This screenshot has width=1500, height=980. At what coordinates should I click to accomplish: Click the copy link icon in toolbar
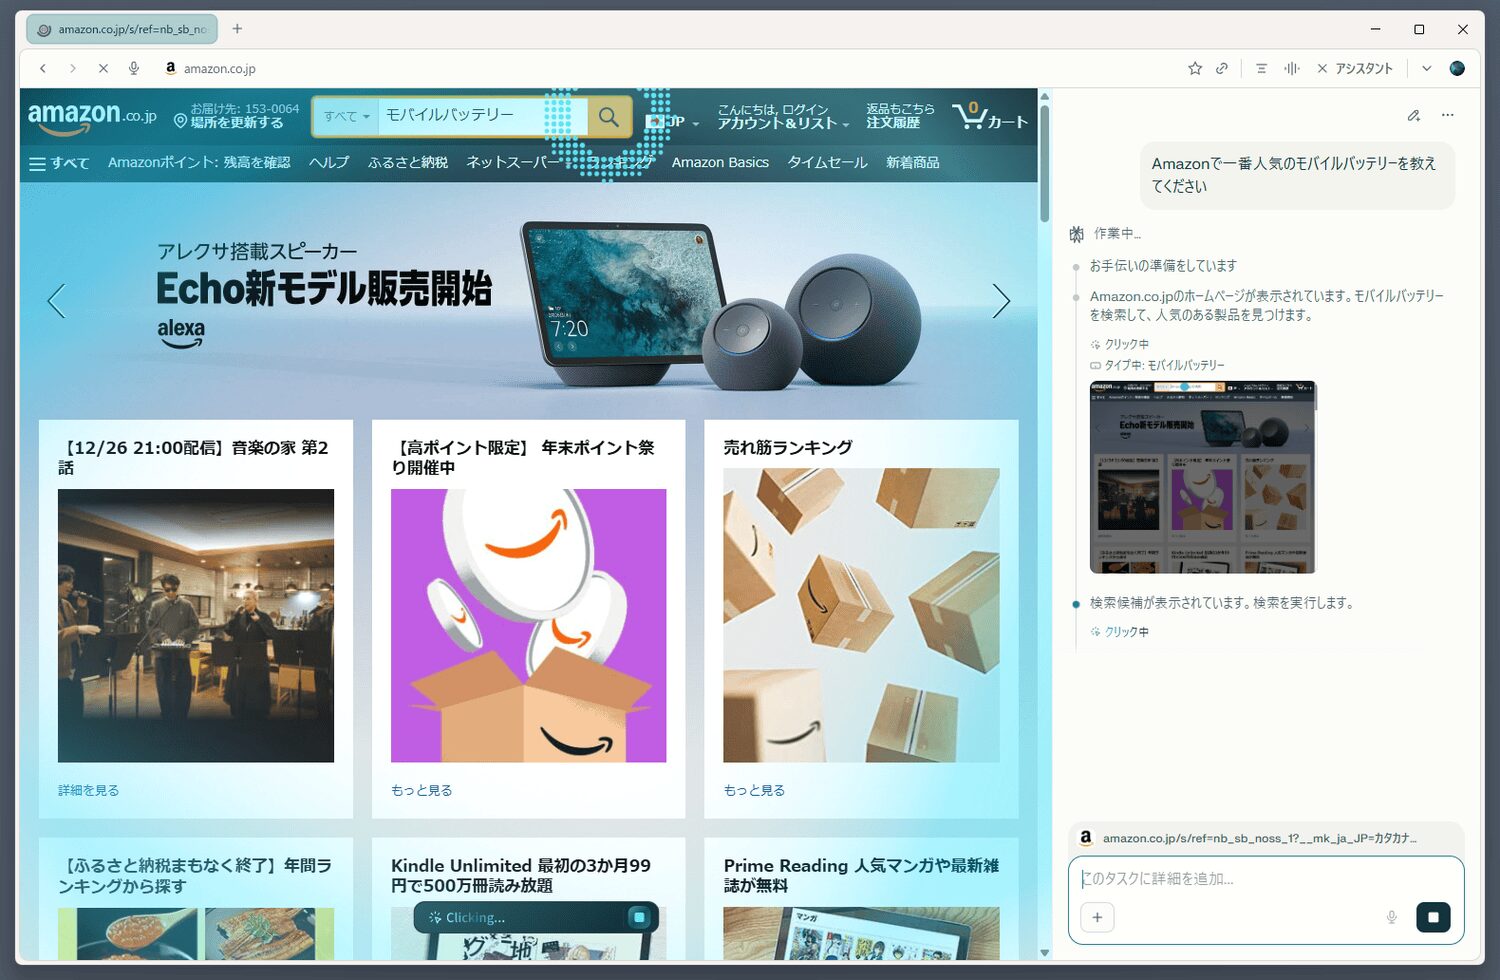1222,69
